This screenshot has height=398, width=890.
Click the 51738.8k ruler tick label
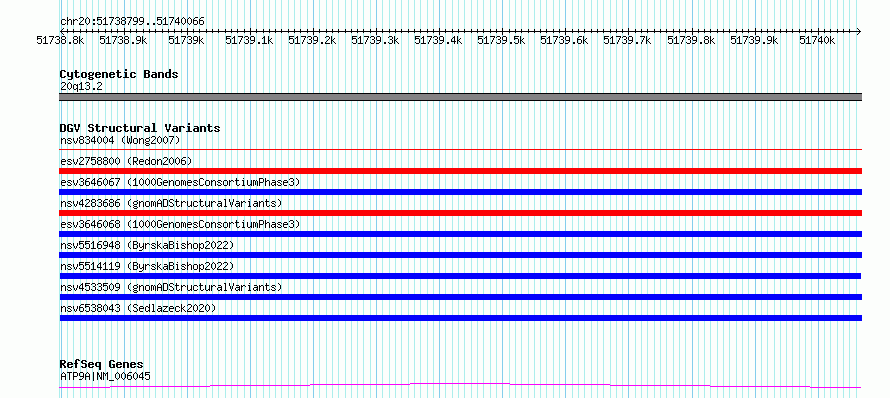pyautogui.click(x=60, y=40)
